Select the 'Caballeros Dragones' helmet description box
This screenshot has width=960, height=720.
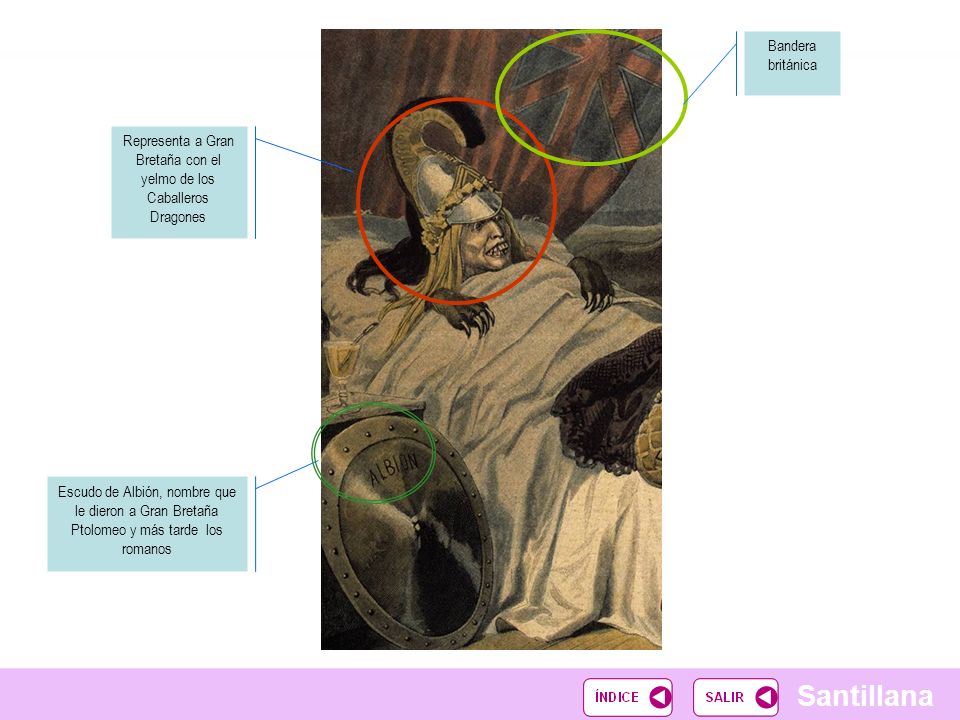click(x=179, y=182)
